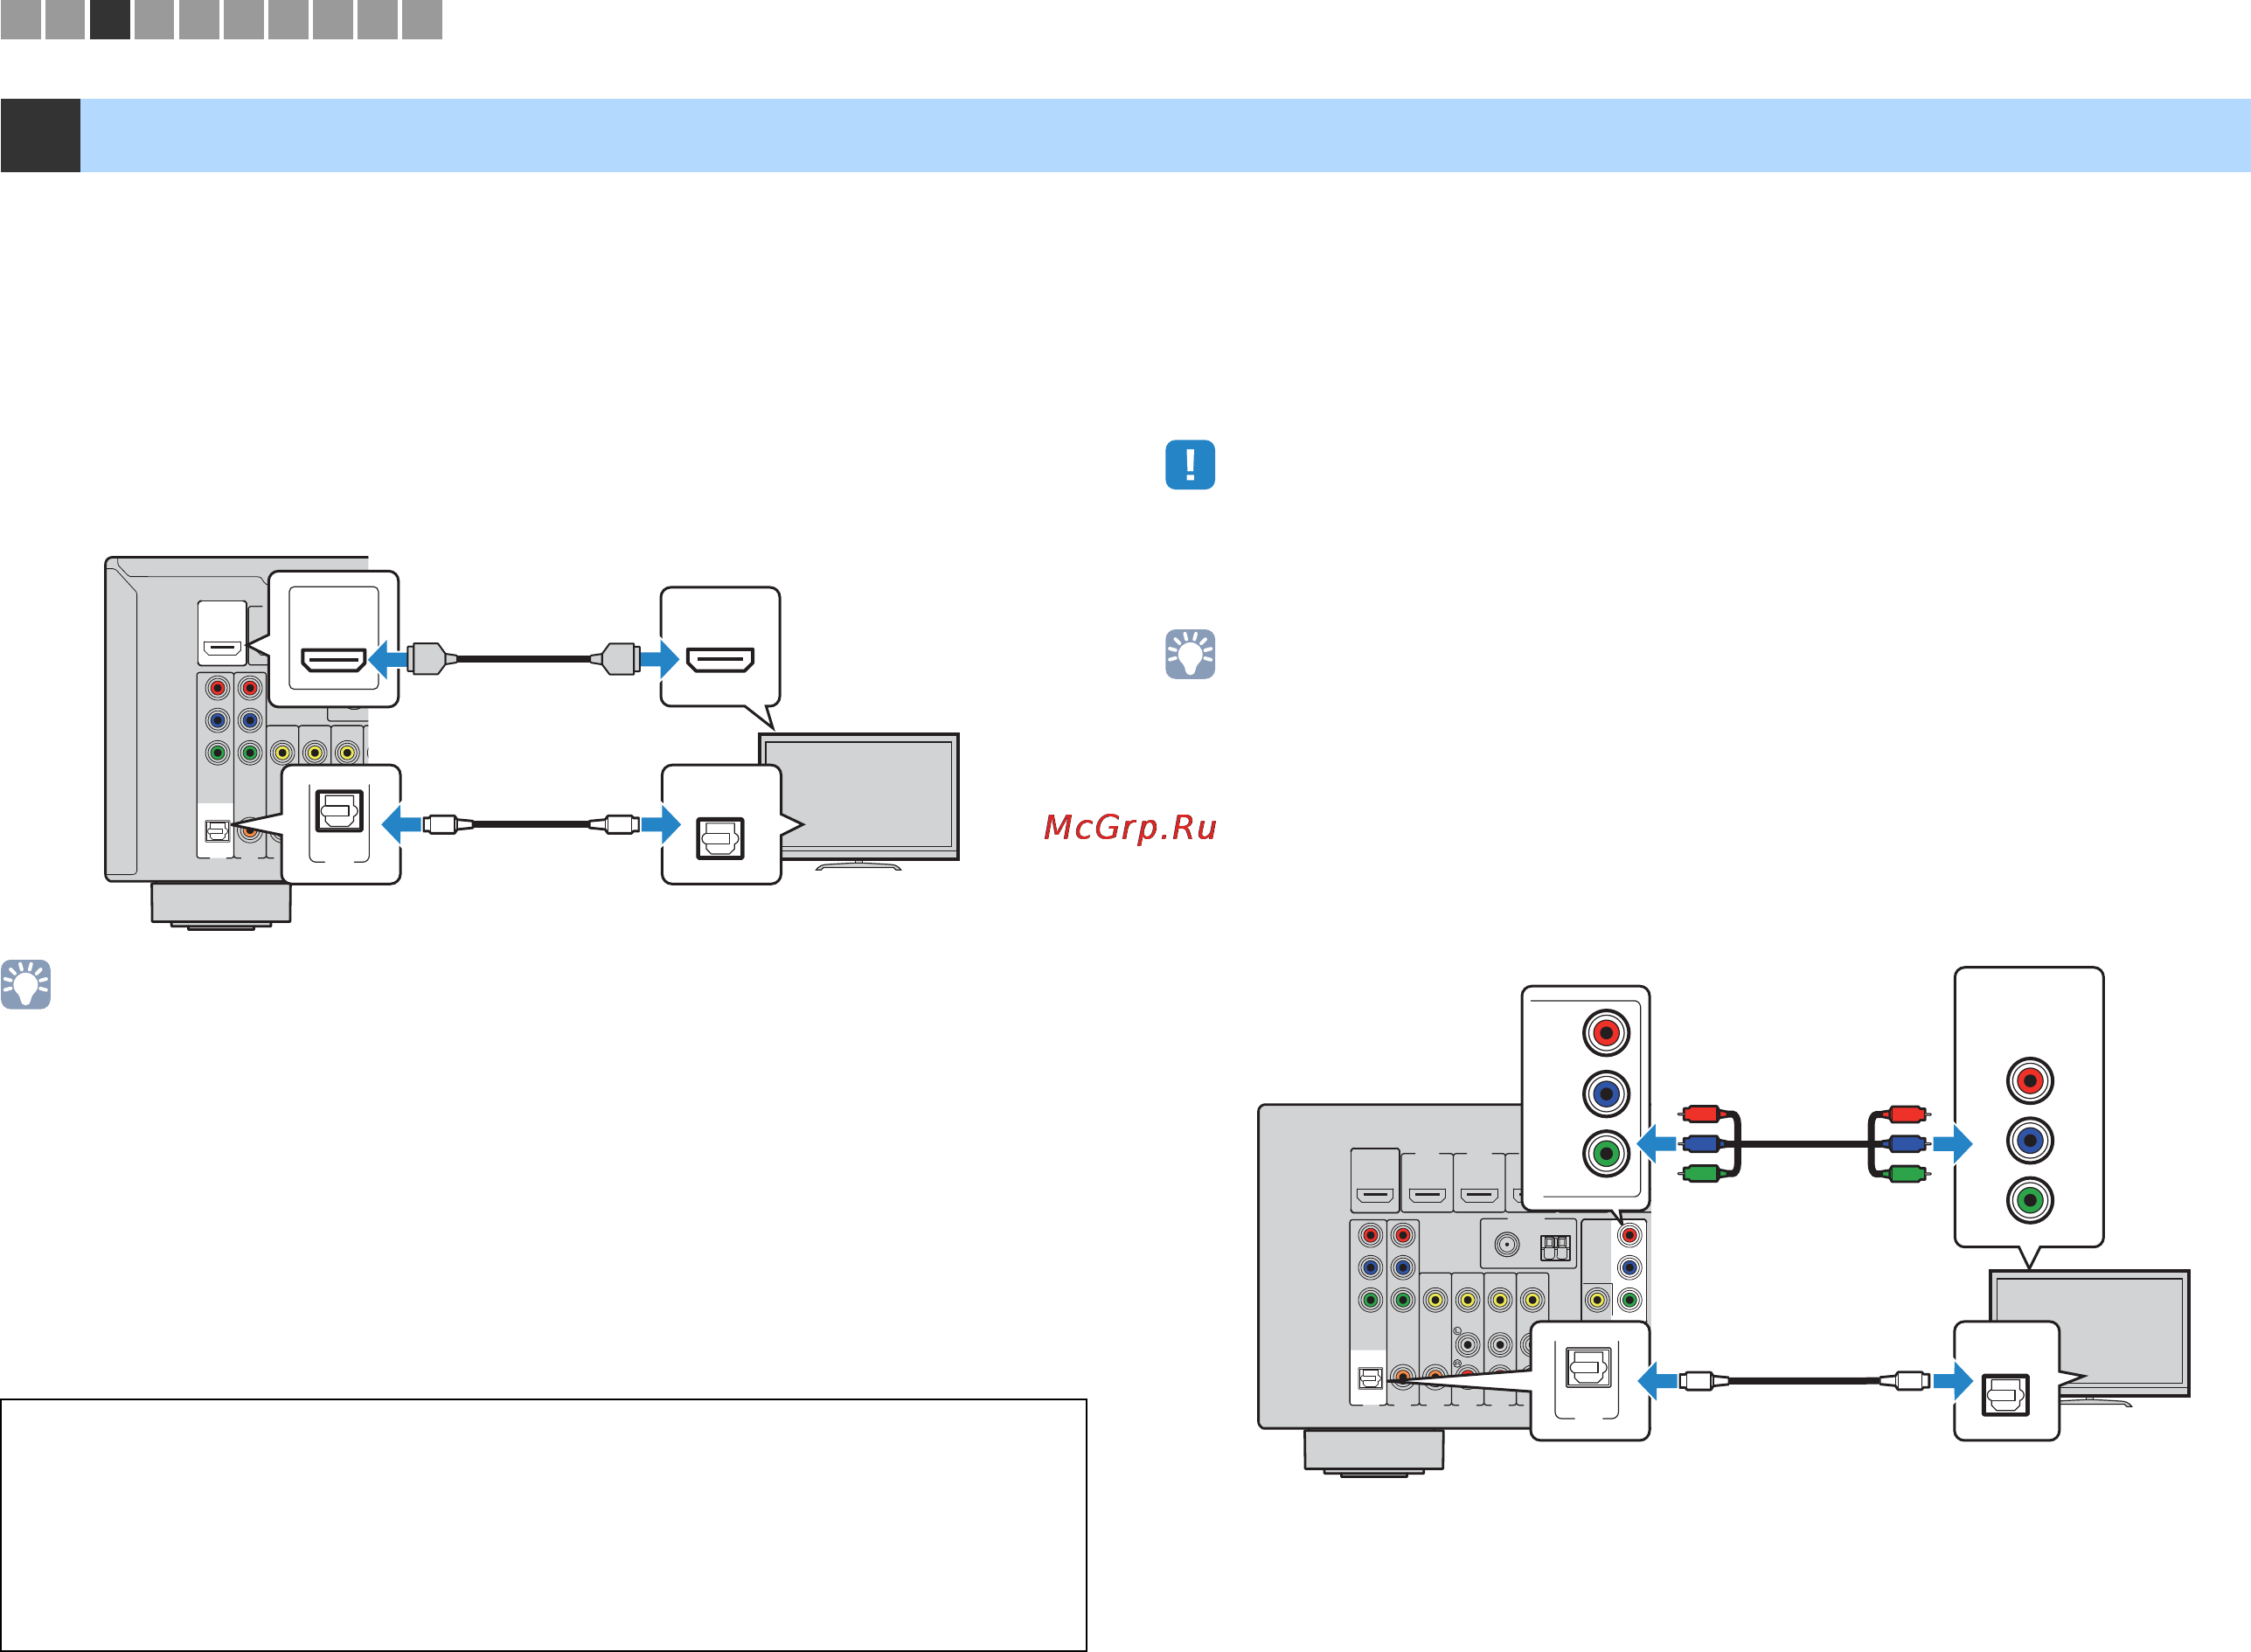Click the optical jack callout on the right diagram TV

(x=2006, y=1381)
